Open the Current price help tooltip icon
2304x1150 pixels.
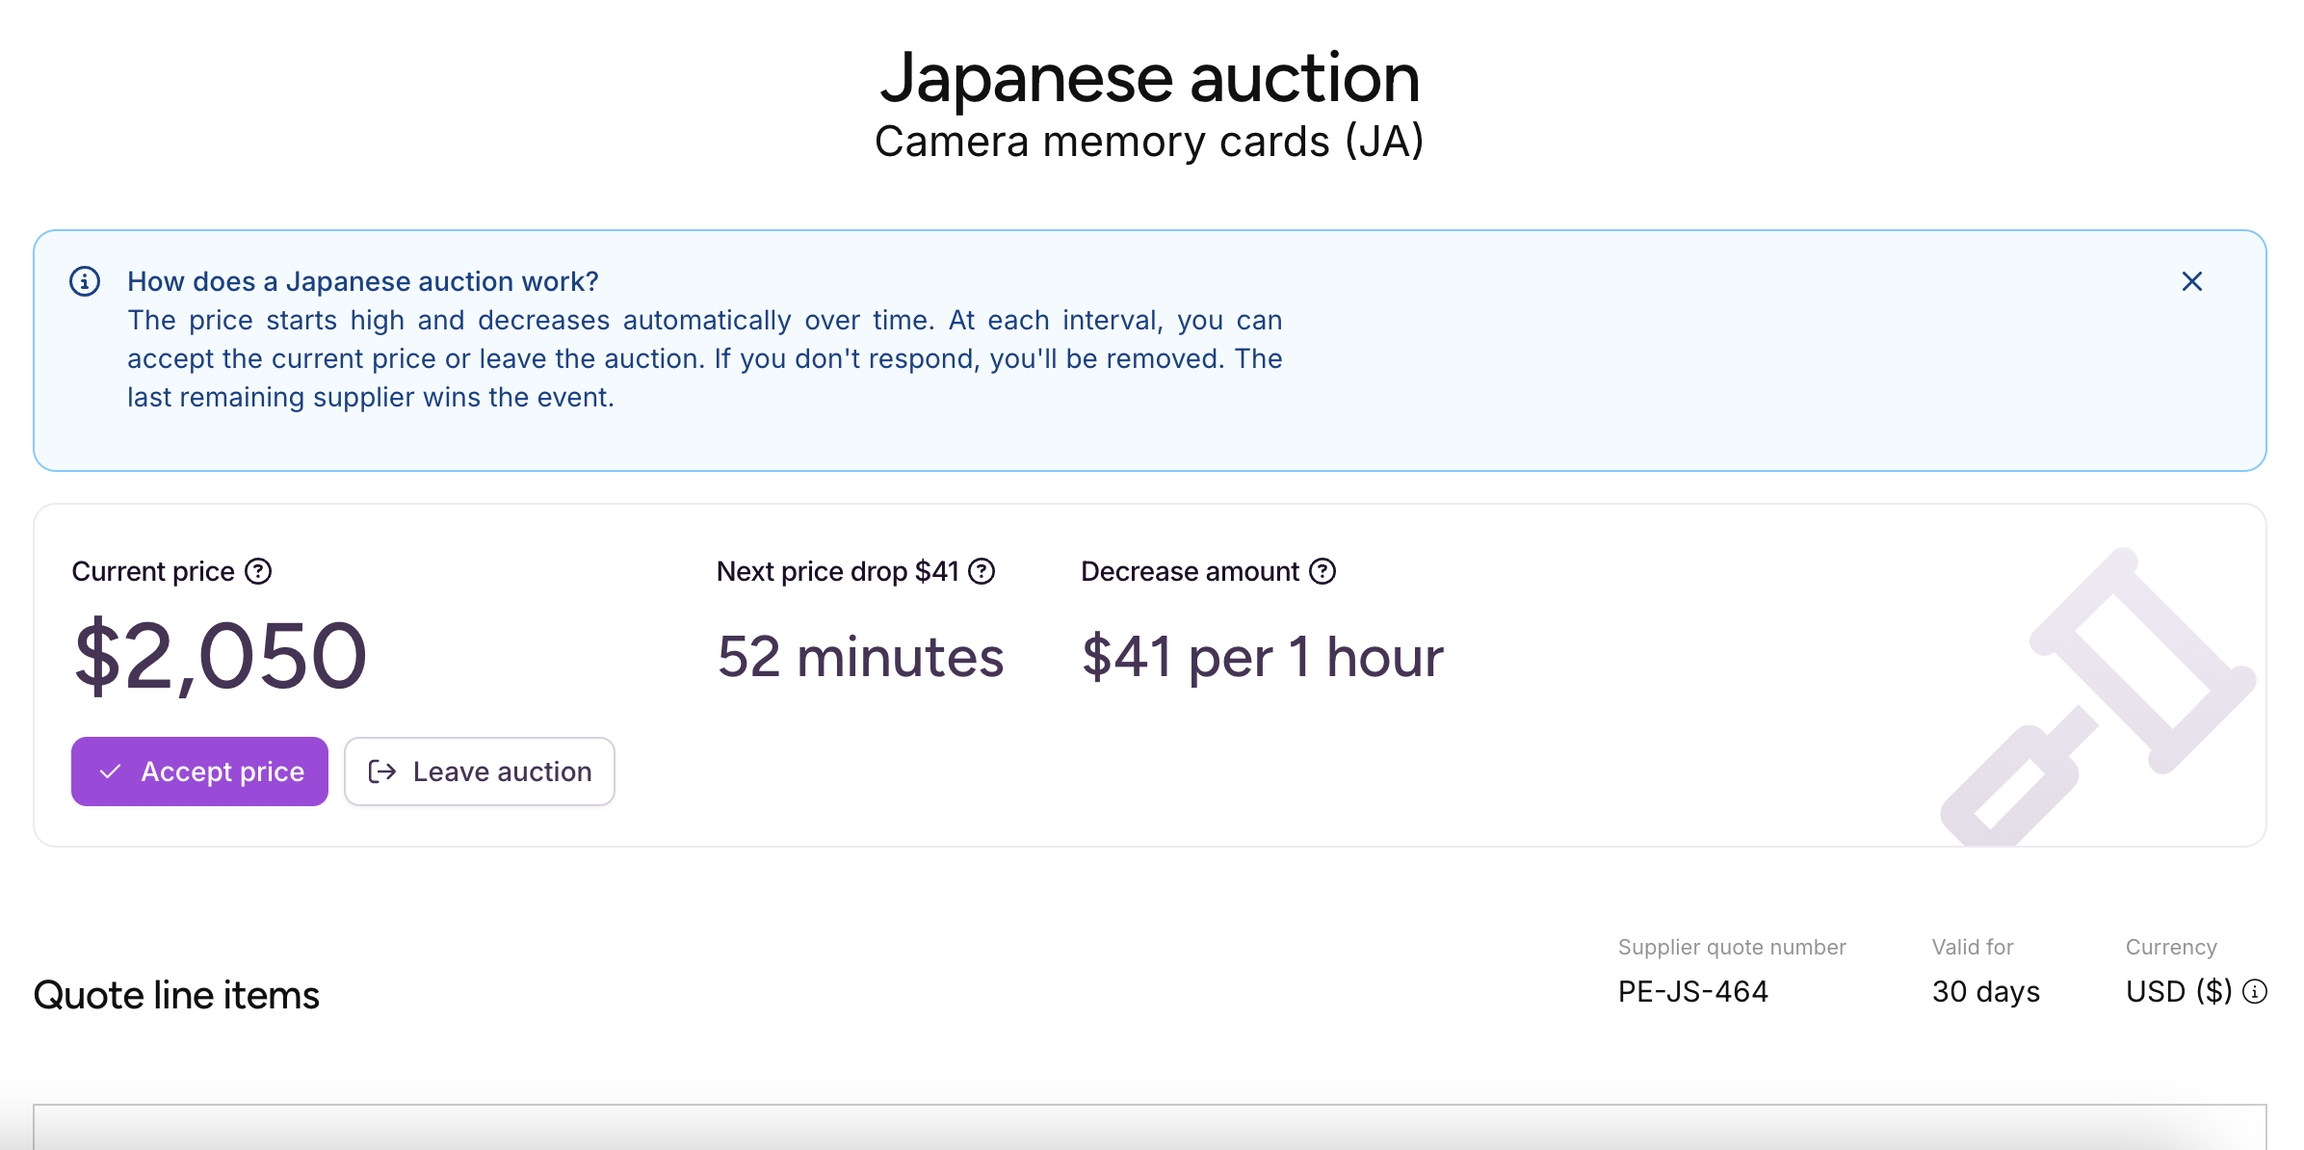[x=259, y=571]
